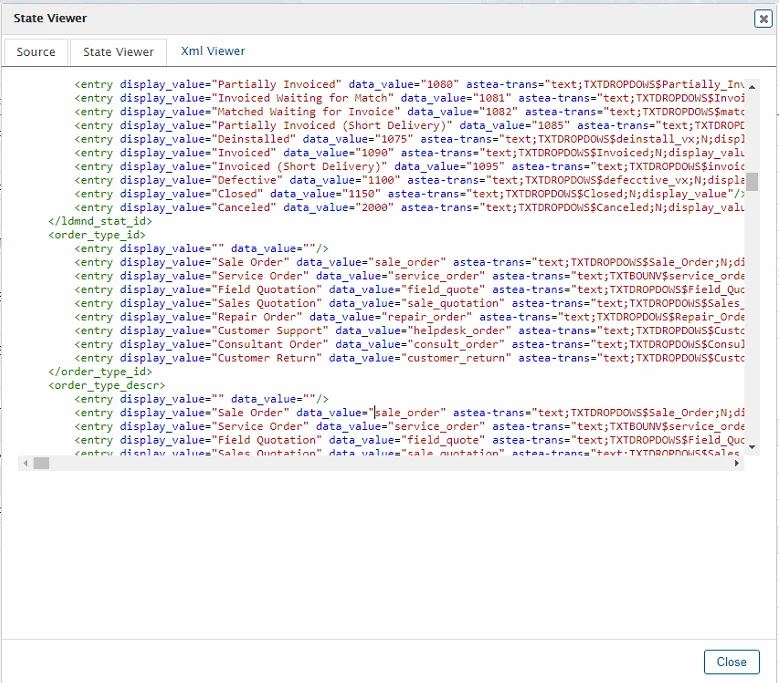The height and width of the screenshot is (683, 779).
Task: Click the vertical scrollbar down arrow
Action: [752, 447]
